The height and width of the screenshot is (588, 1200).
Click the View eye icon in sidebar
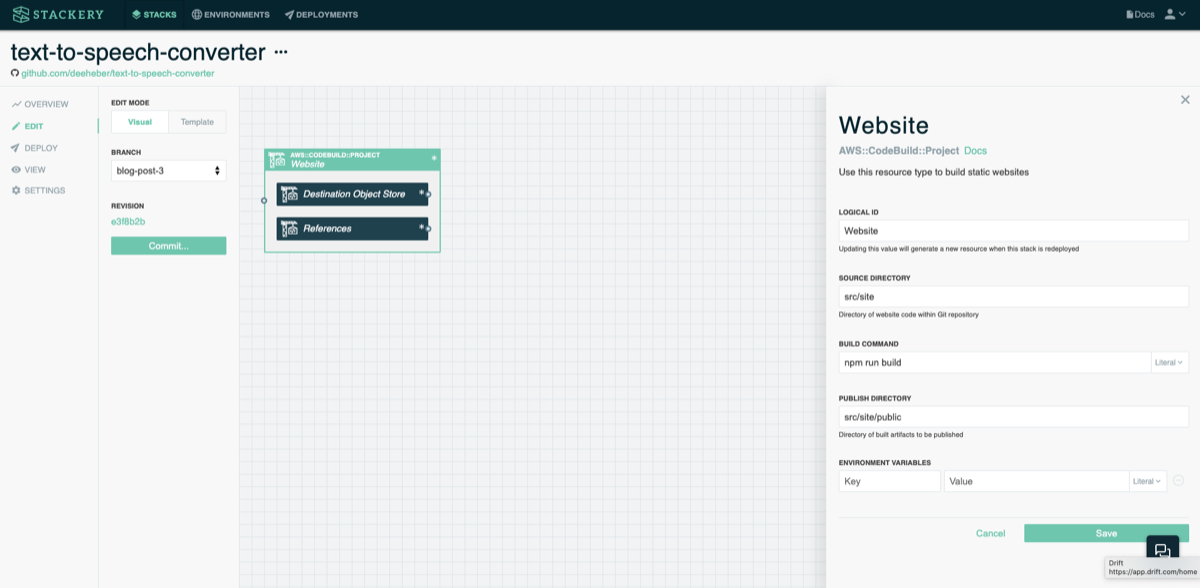click(16, 168)
